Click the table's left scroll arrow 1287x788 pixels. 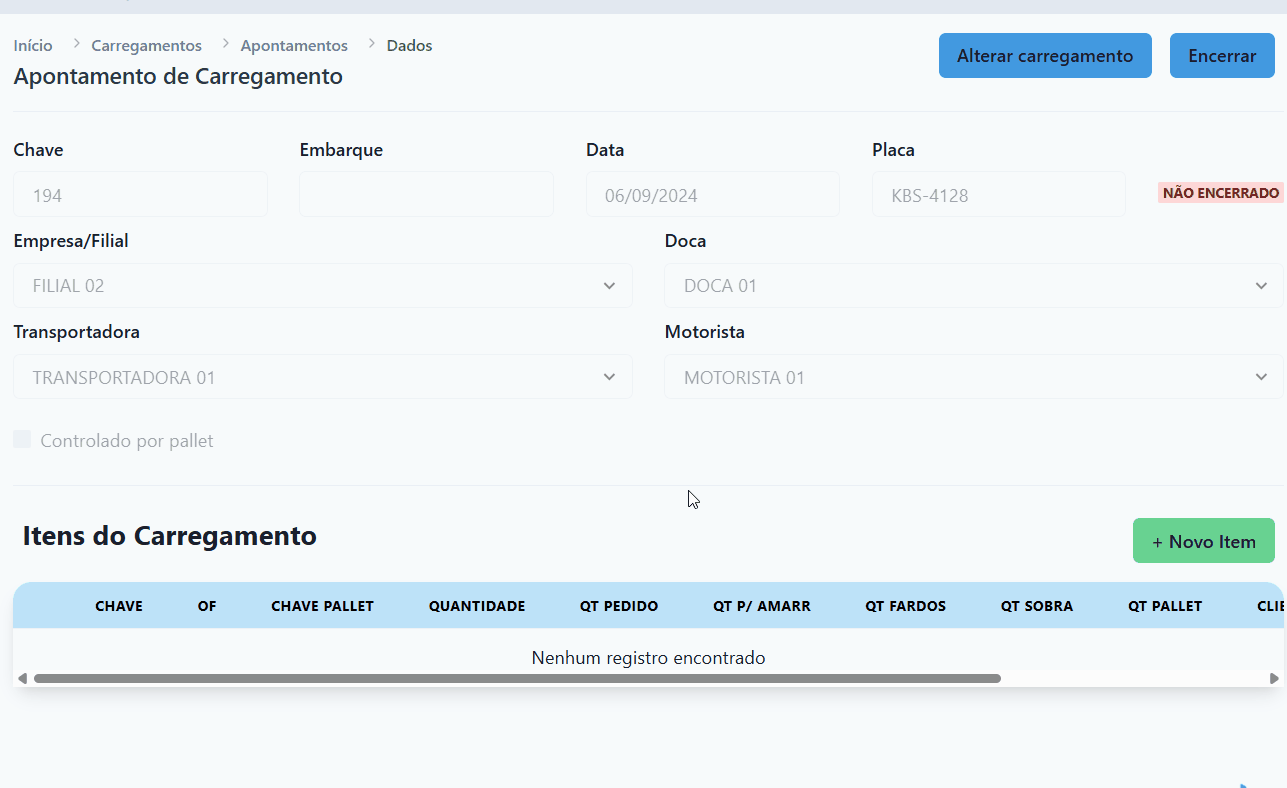point(22,678)
